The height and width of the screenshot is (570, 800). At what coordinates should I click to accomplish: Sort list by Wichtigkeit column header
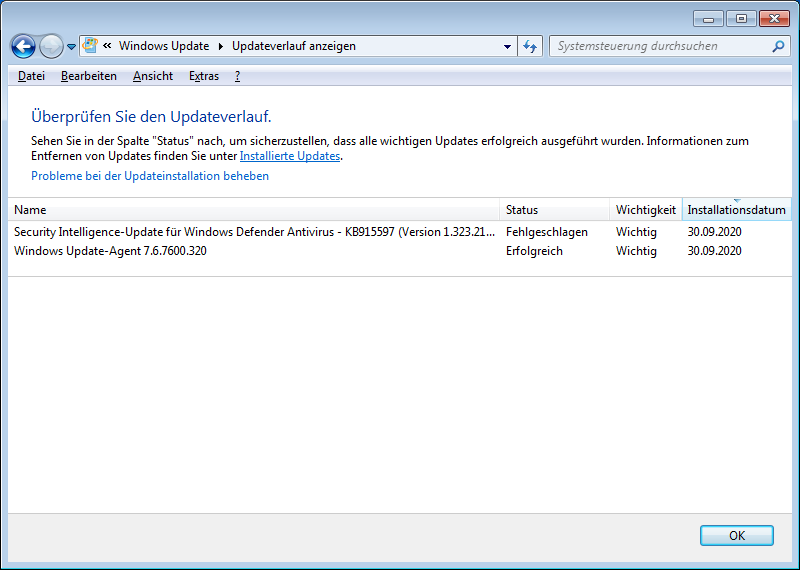pos(646,210)
